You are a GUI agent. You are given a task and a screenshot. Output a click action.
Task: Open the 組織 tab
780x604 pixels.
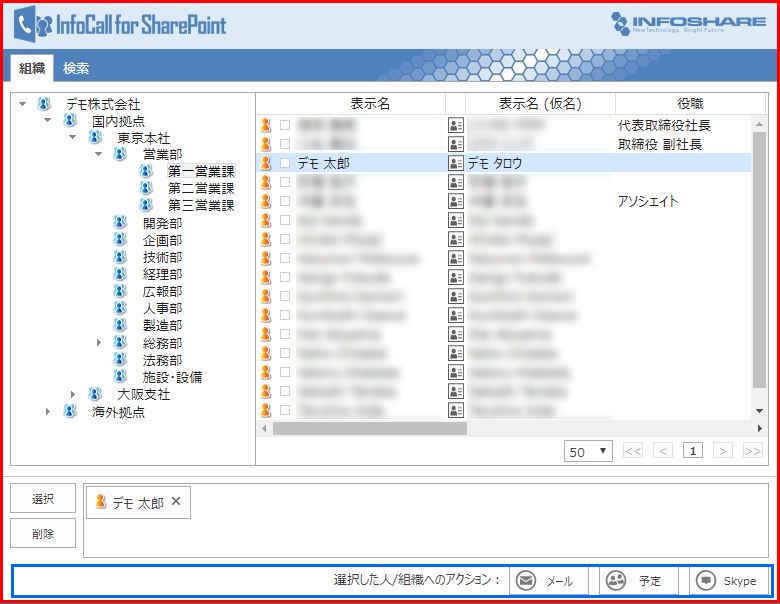pos(32,68)
